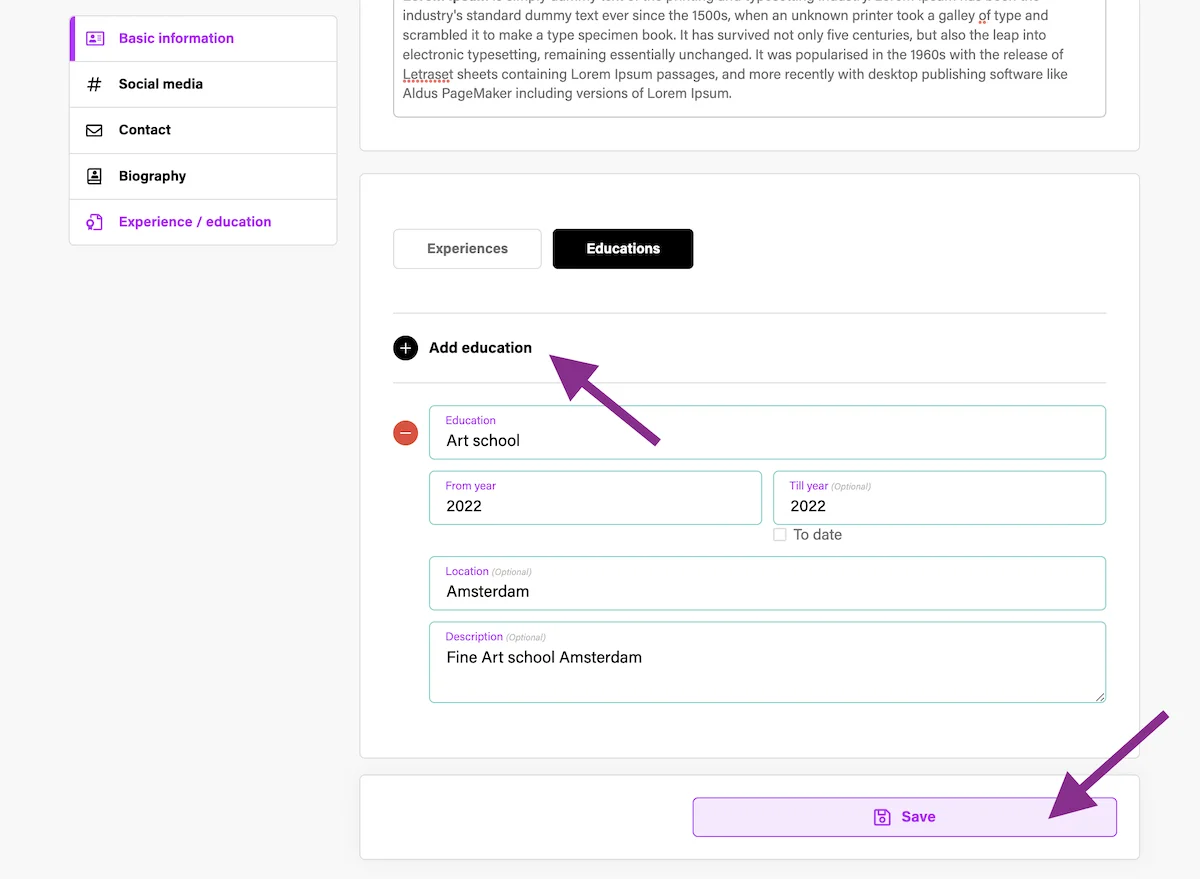Click the From year field
Screen dimensions: 1200x879
pyautogui.click(x=595, y=498)
